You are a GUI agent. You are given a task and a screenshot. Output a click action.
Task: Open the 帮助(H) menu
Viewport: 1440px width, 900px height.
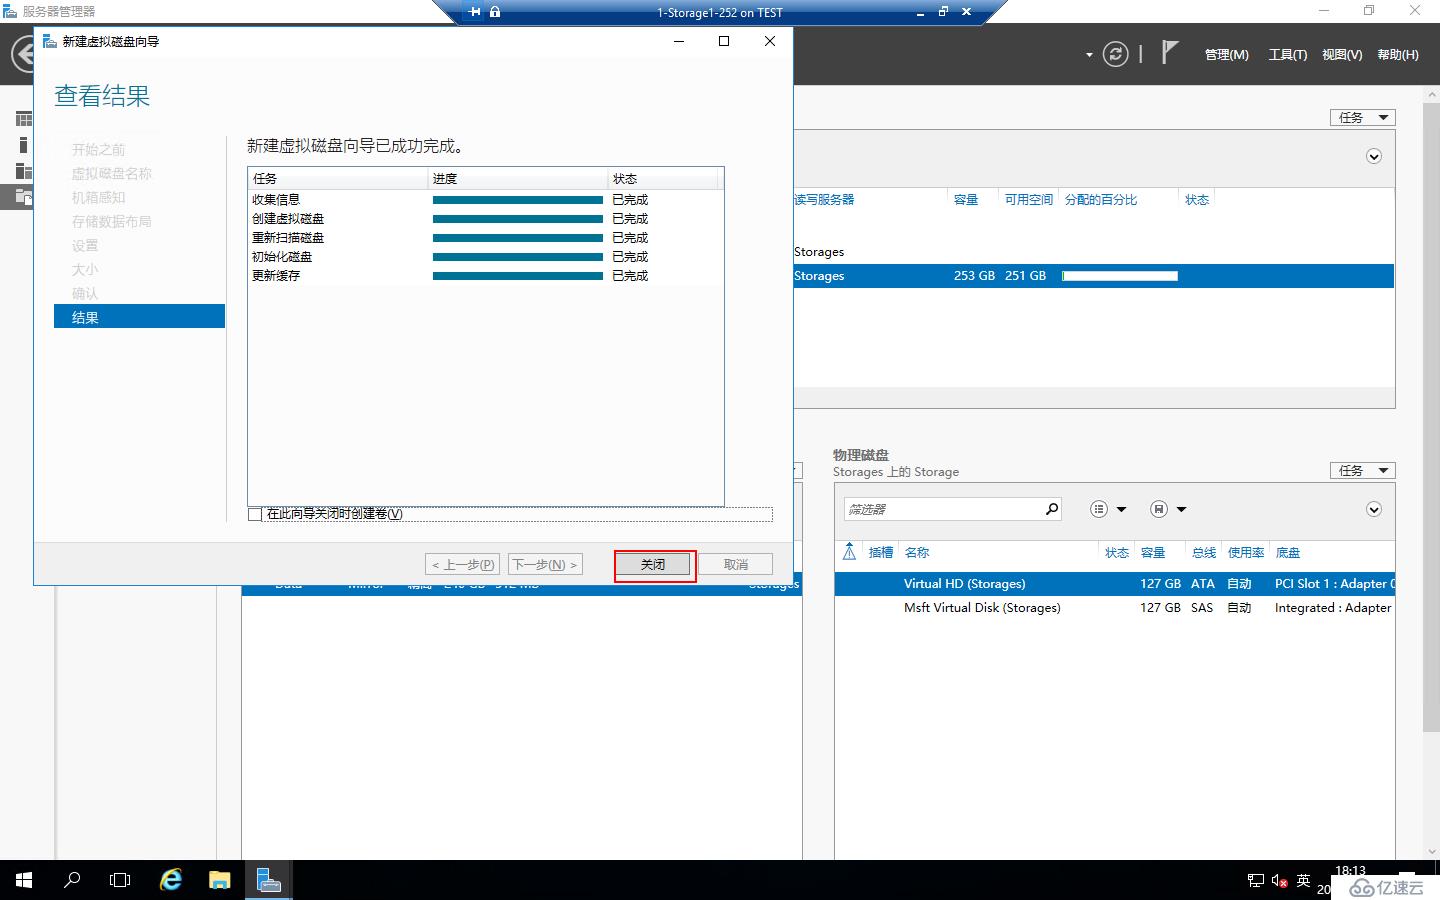(x=1398, y=55)
